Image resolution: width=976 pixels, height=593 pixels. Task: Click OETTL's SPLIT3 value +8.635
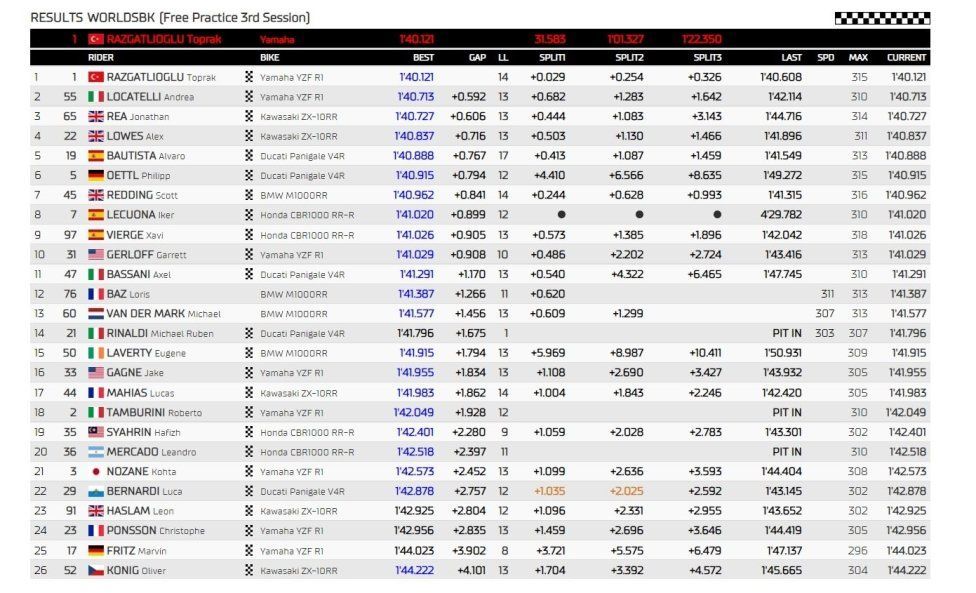coord(705,175)
